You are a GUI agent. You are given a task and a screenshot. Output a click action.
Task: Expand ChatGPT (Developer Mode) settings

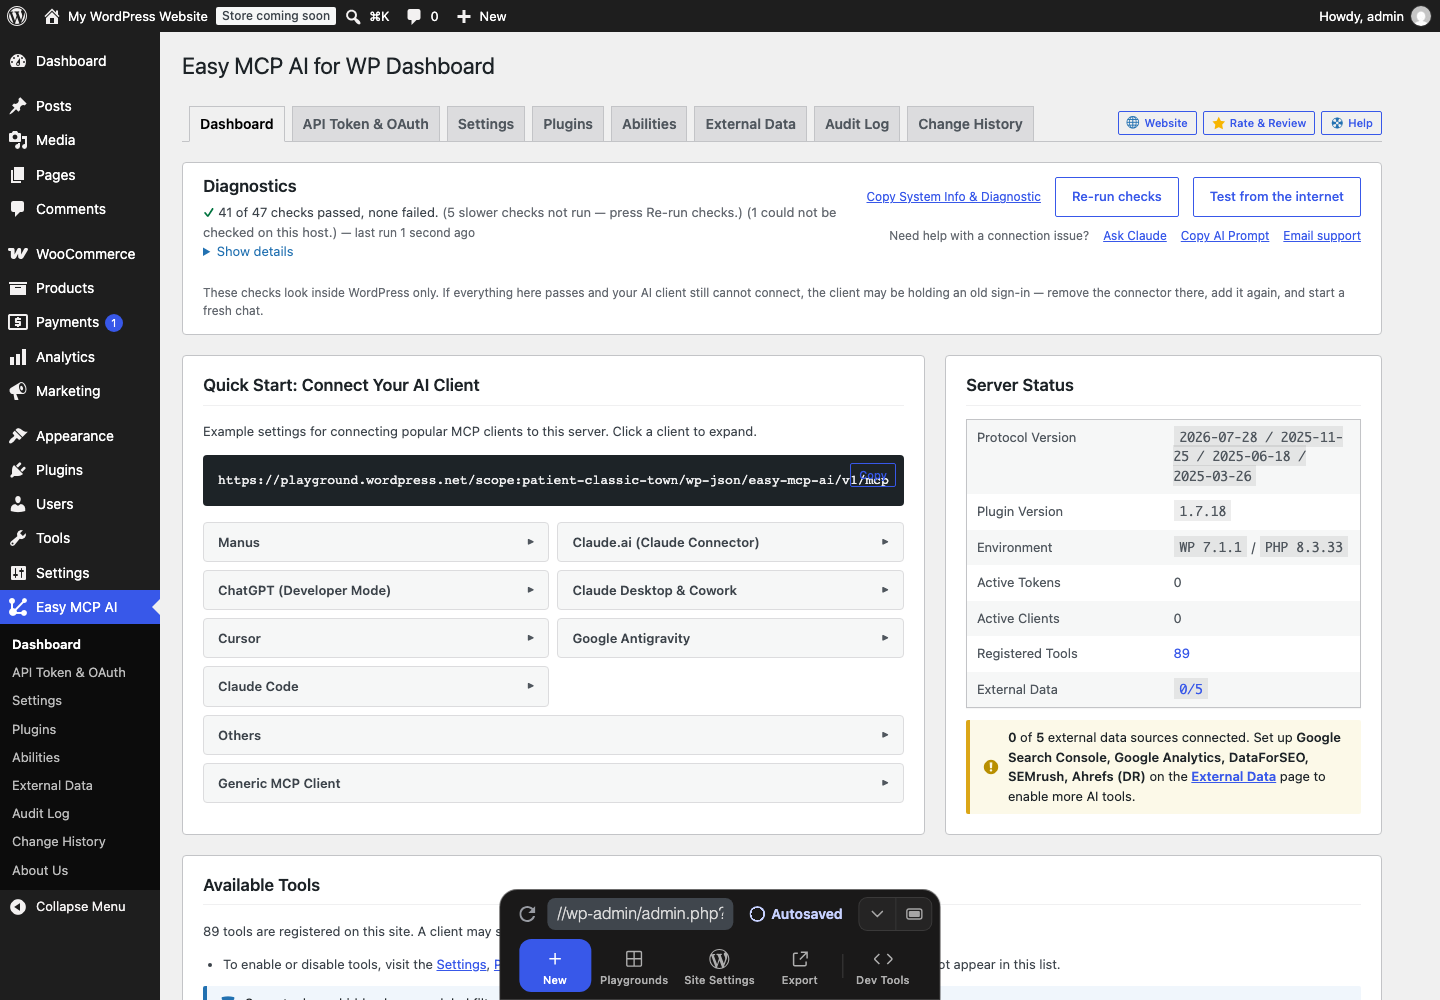click(x=376, y=590)
